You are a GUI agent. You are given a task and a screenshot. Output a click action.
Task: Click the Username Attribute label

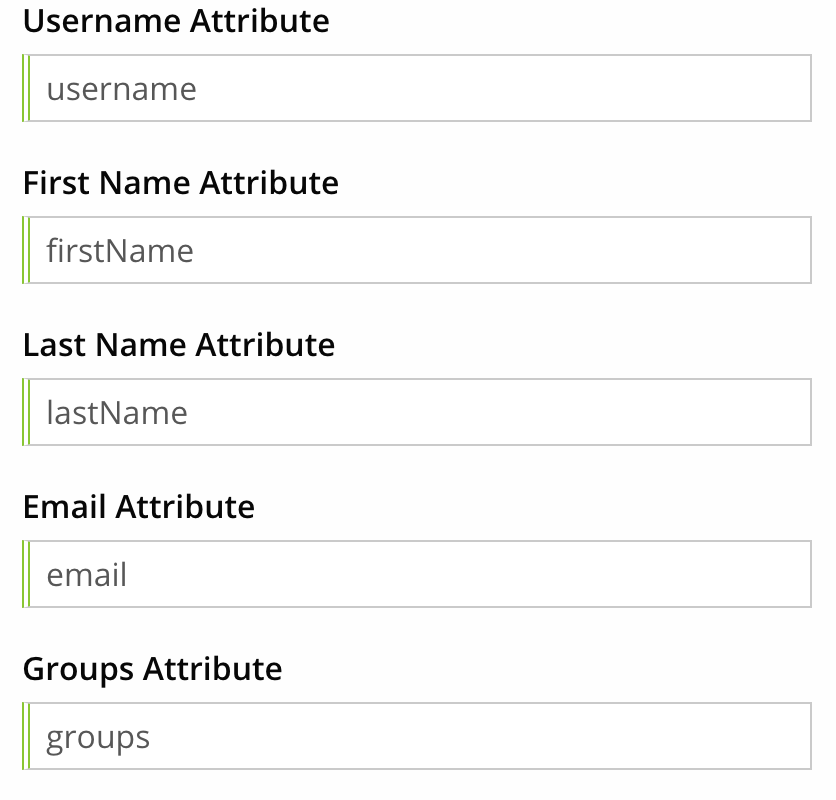(x=178, y=21)
